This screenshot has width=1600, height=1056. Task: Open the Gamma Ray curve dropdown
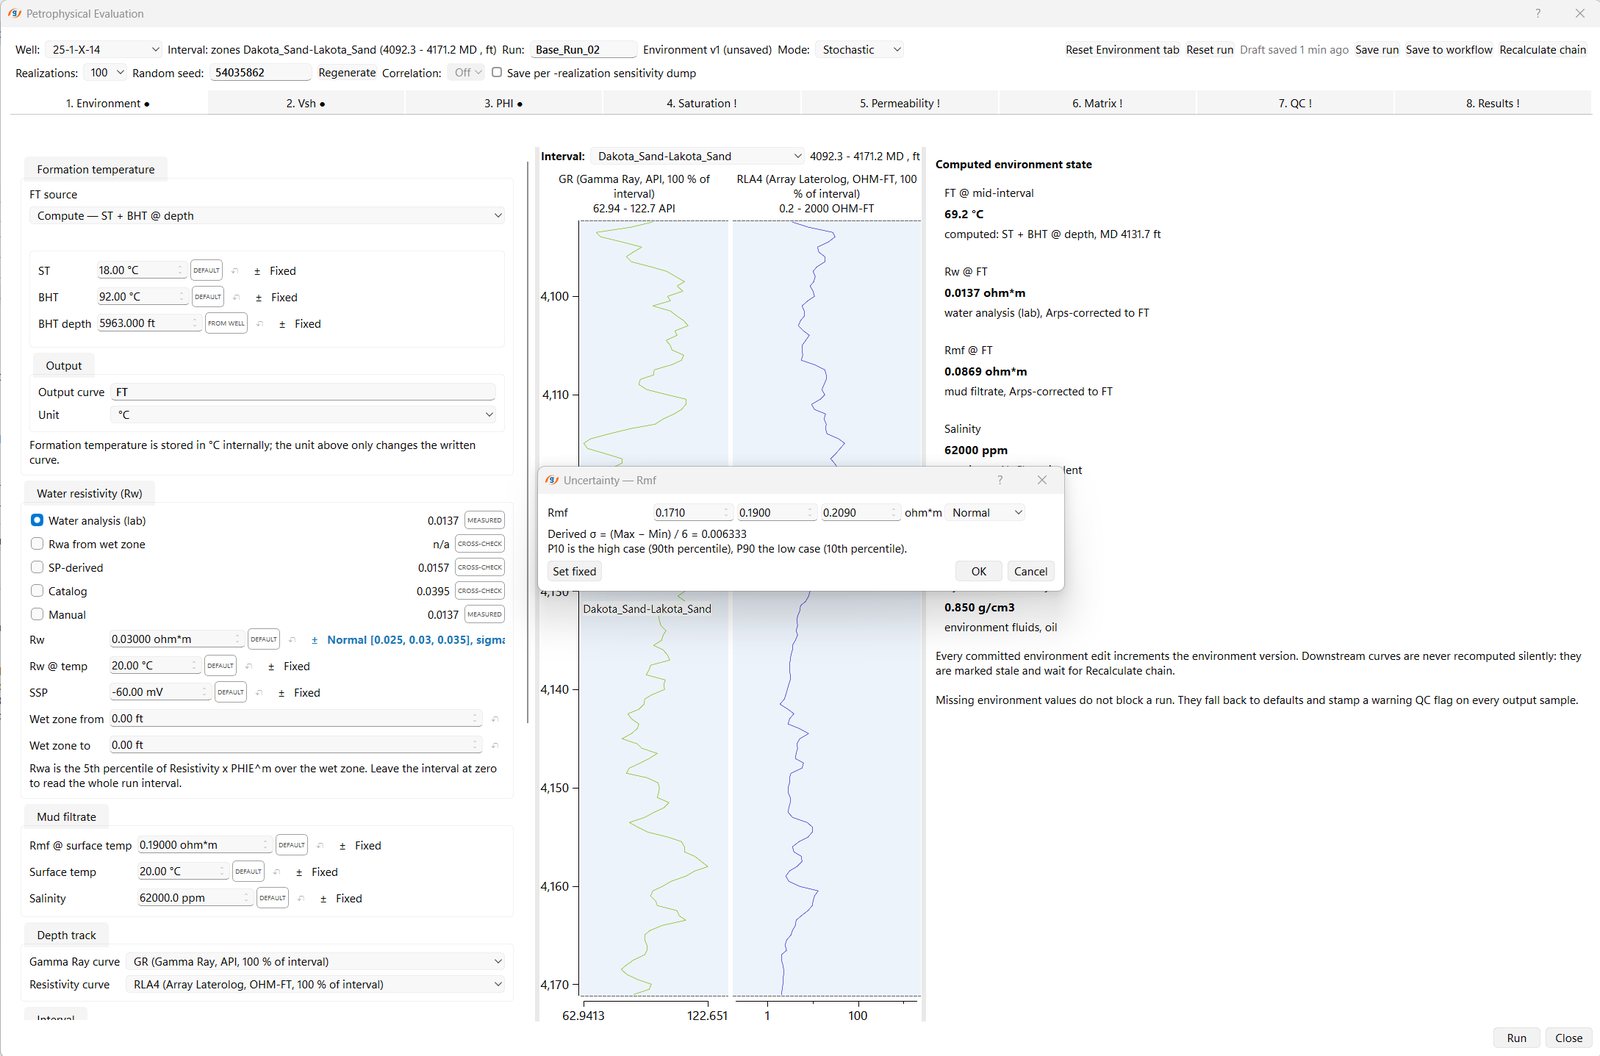click(317, 961)
